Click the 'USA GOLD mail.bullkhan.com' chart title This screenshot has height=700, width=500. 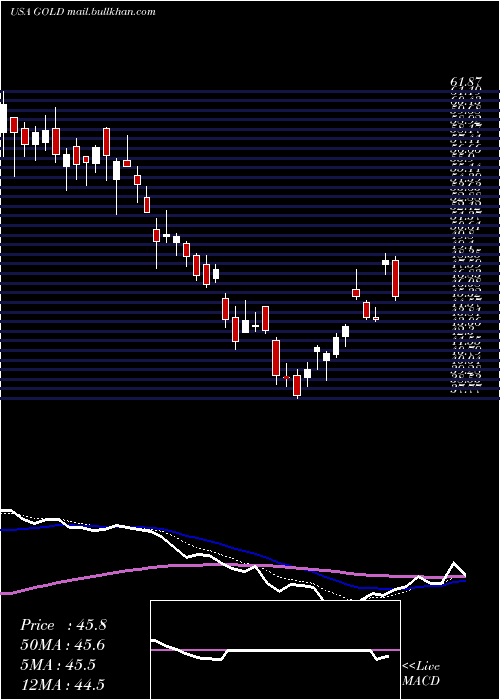[83, 12]
